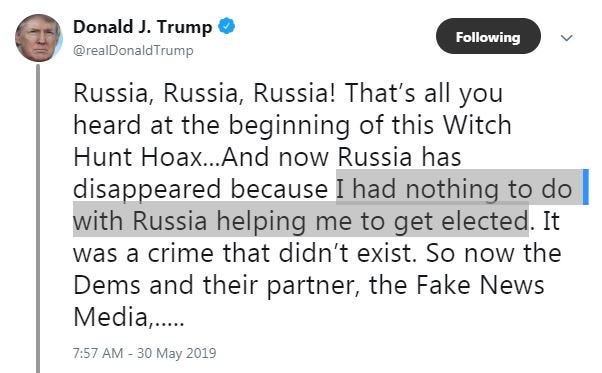Open the profile avatar photo
This screenshot has height=373, width=602.
coord(38,38)
